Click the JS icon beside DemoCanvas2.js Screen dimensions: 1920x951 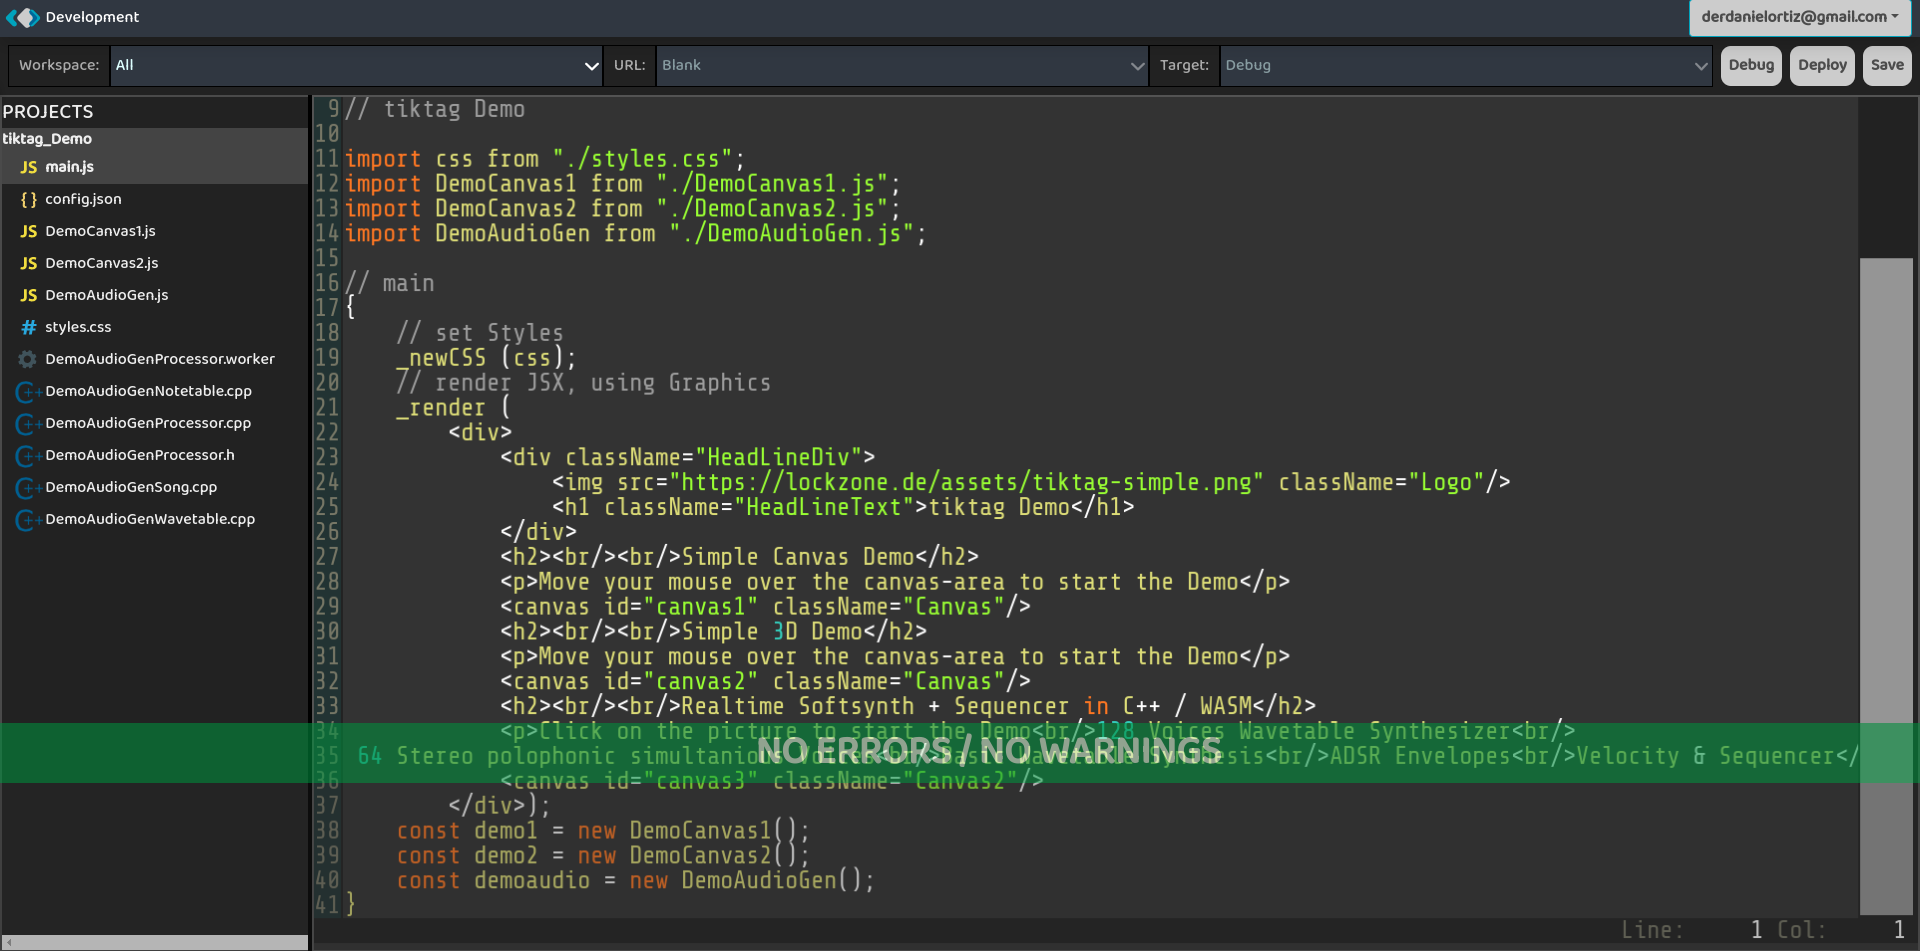[29, 263]
